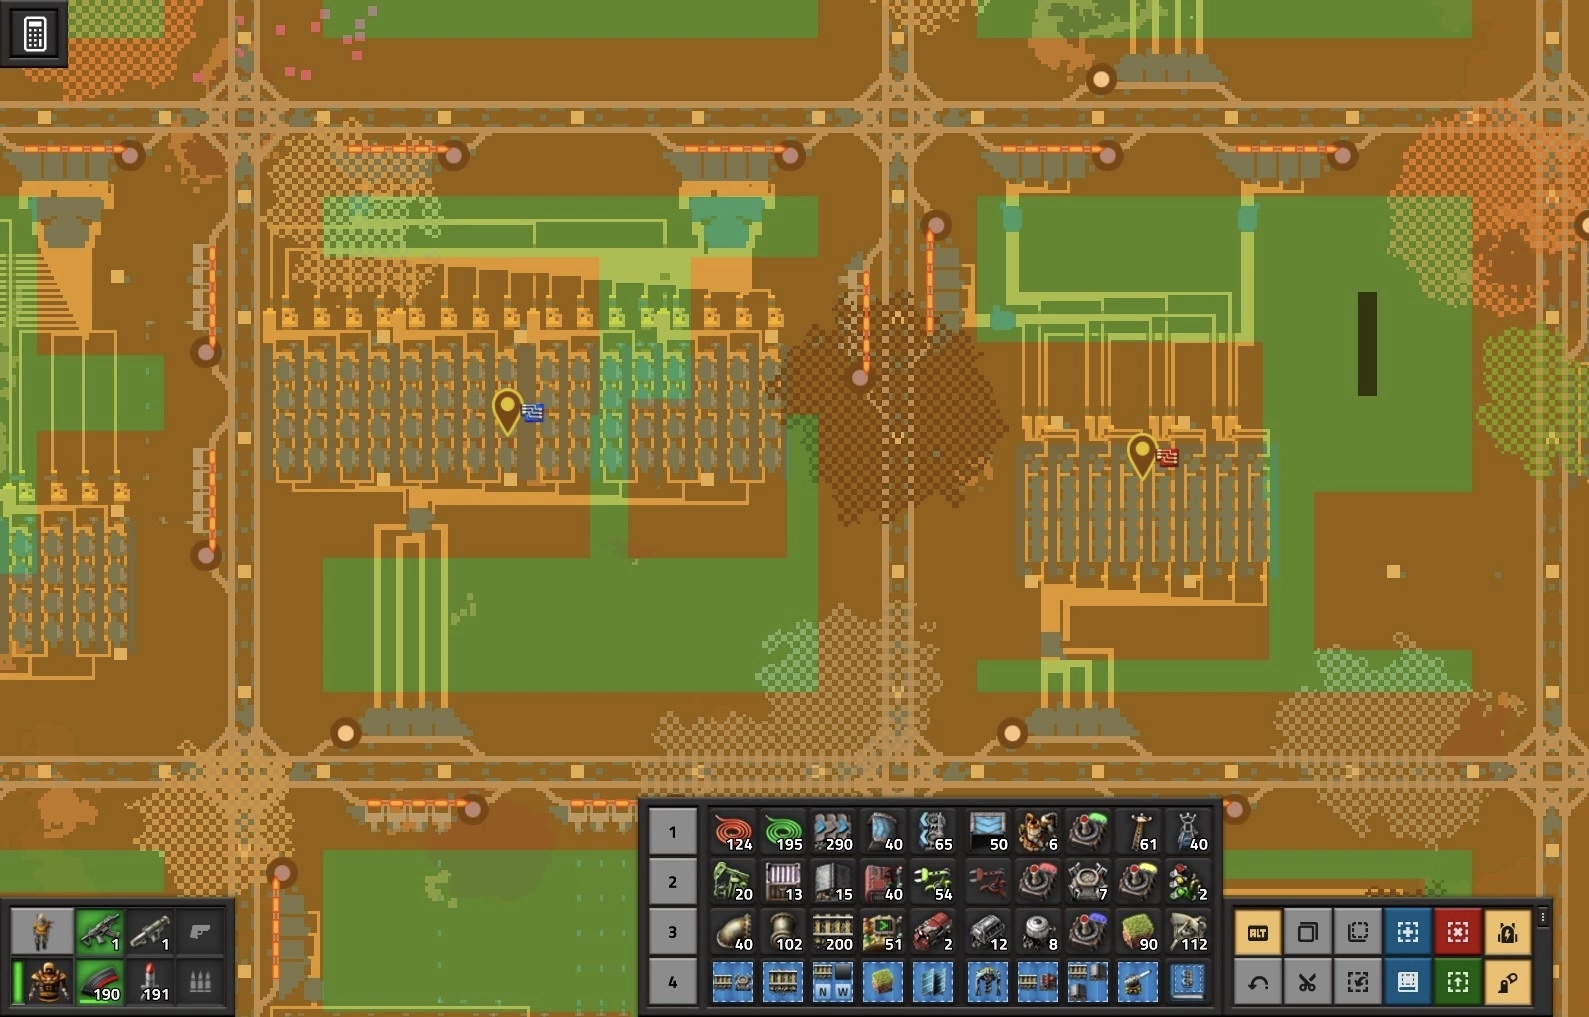
Task: Select landfill blueprint in row 4
Action: click(x=883, y=982)
